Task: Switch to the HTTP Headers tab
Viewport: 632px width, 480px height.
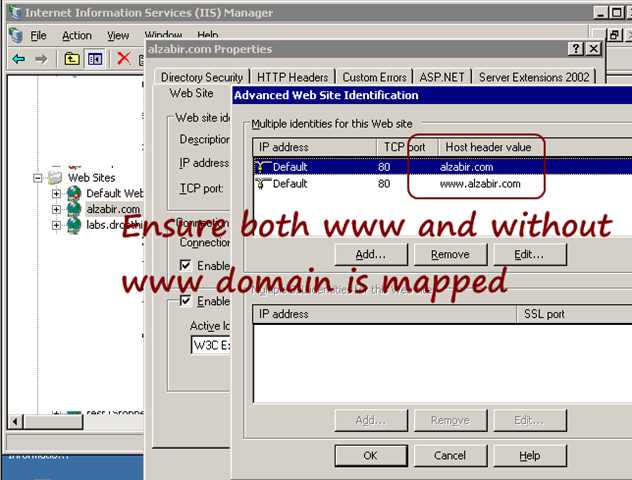Action: coord(293,77)
